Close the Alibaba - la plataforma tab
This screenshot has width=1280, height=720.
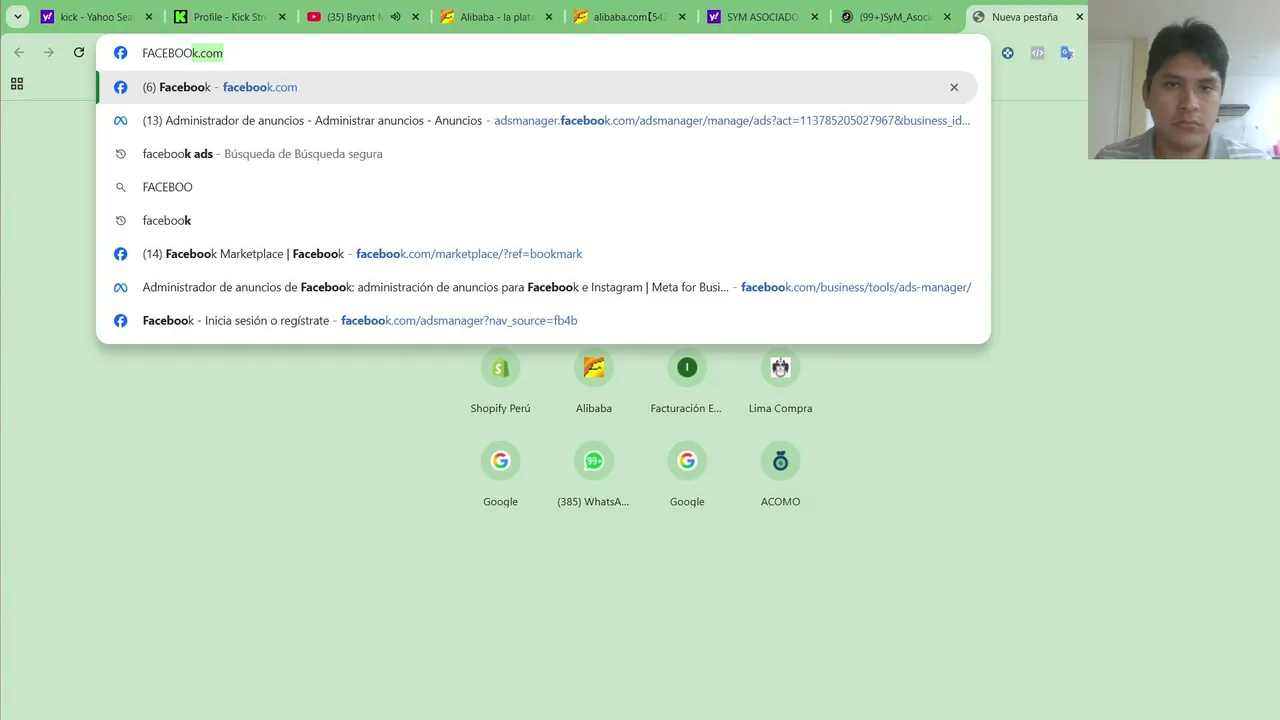548,17
